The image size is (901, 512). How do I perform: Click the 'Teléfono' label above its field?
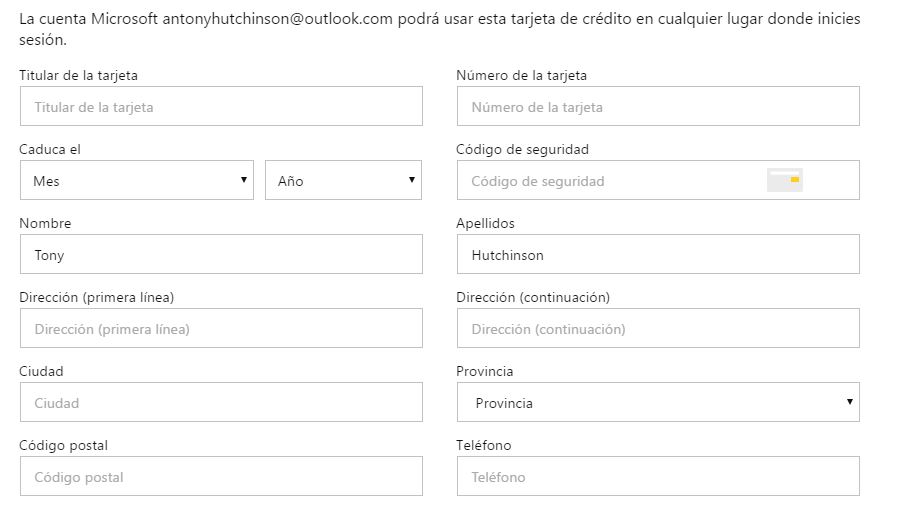tap(483, 445)
